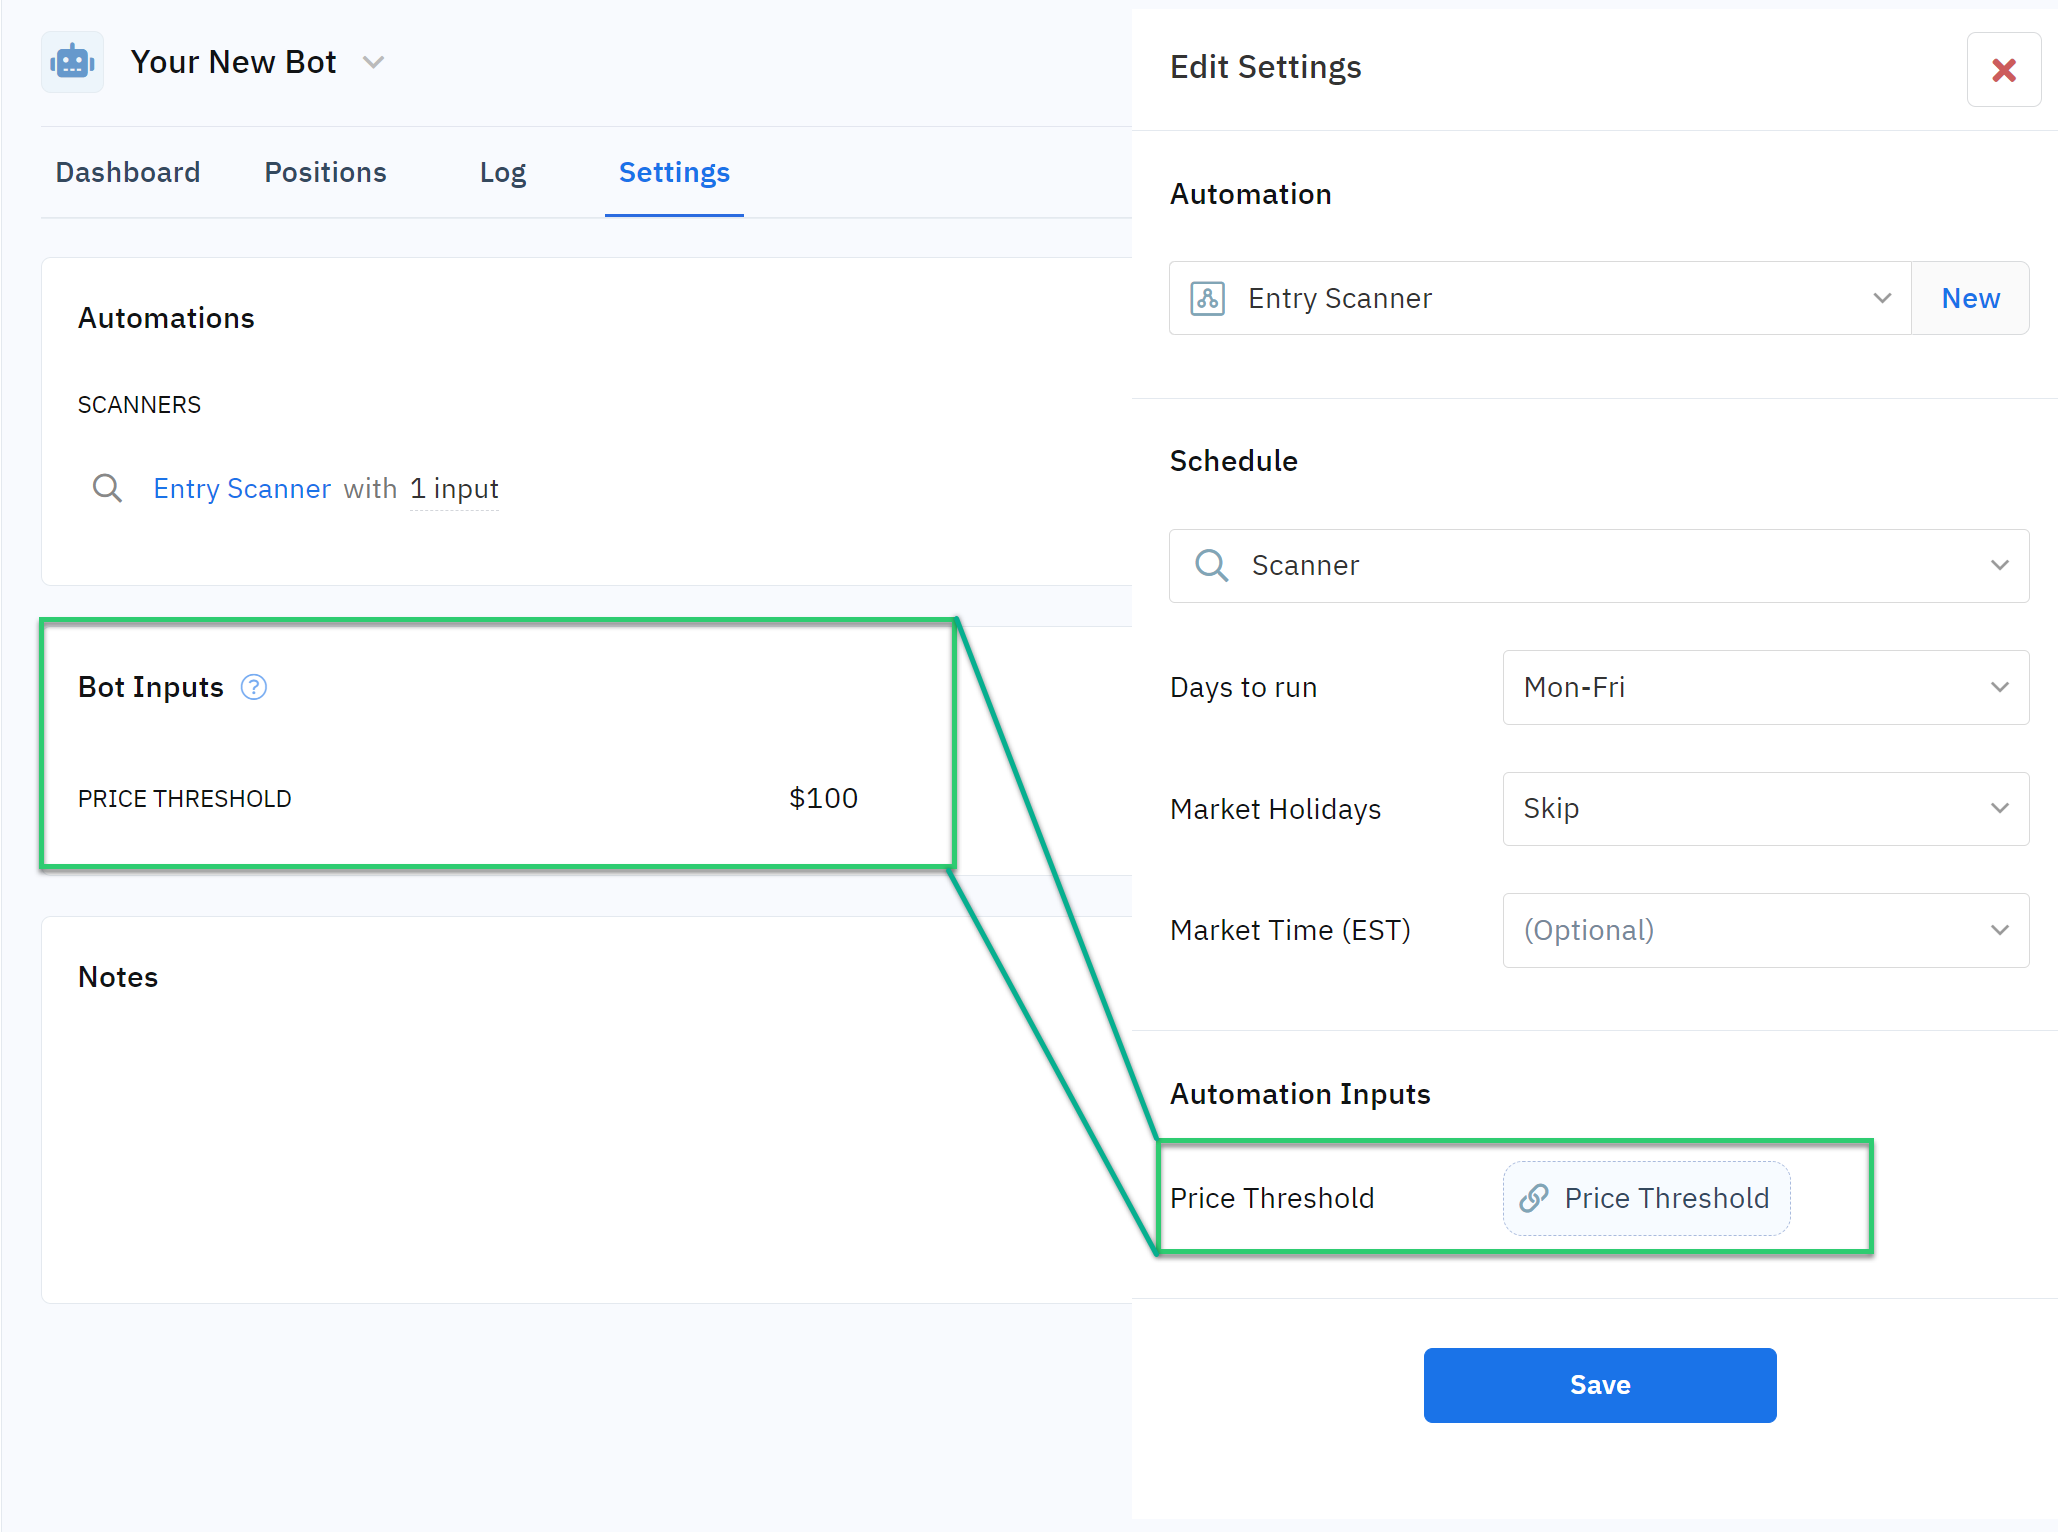Screen dimensions: 2058x1532
Task: Change Market Holidays Skip dropdown
Action: 1765,808
